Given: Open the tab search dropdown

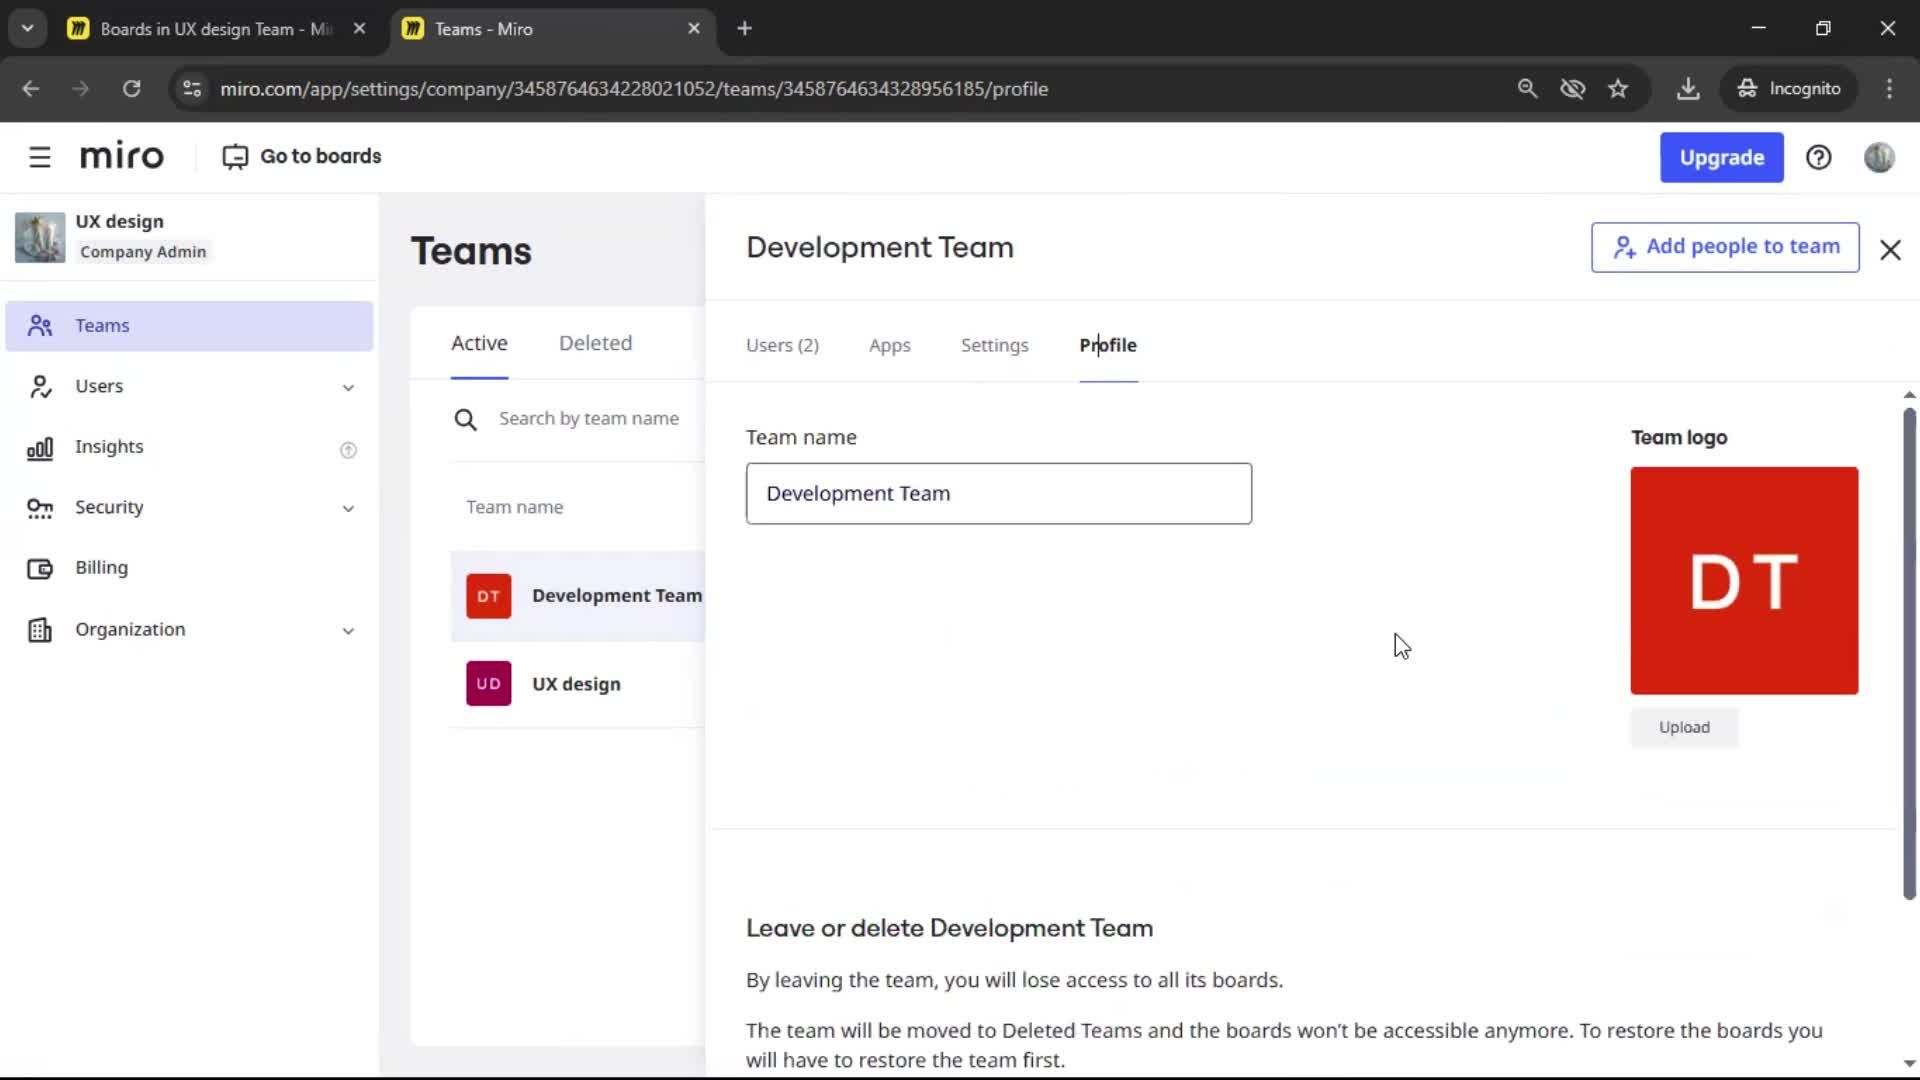Looking at the screenshot, I should pyautogui.click(x=28, y=28).
